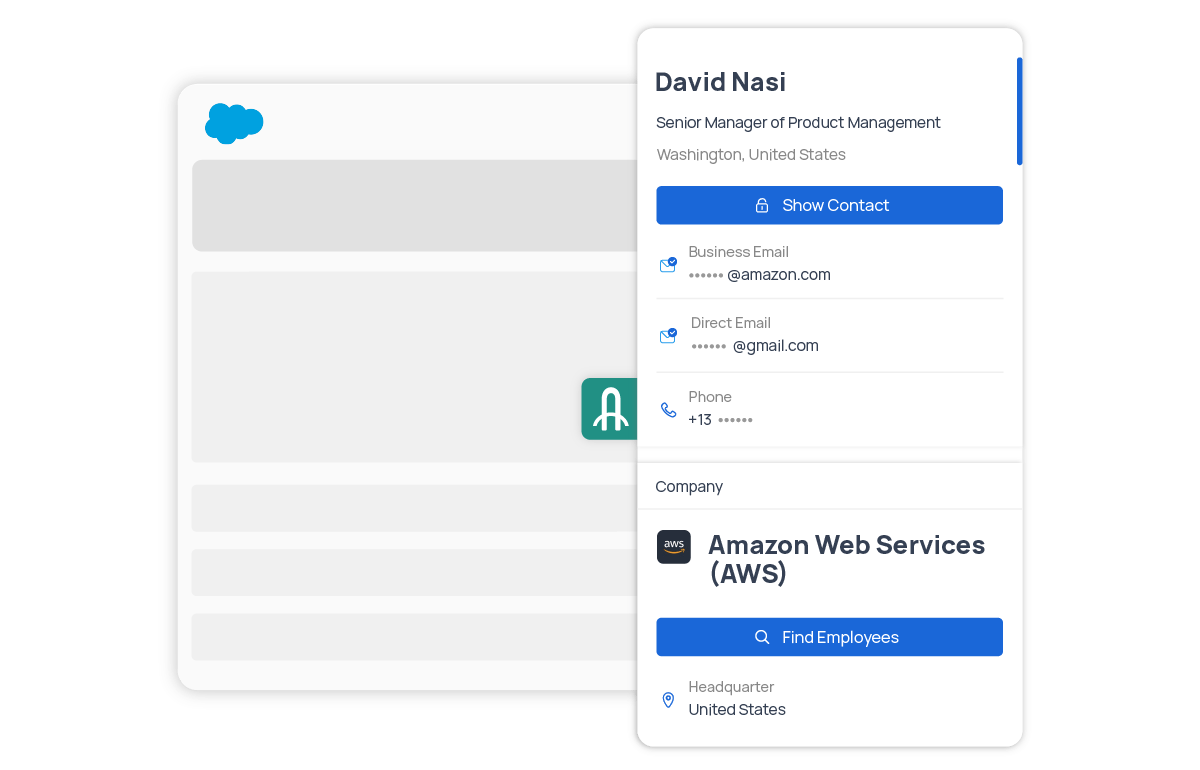Click the AWS company logo
The image size is (1200, 770).
pyautogui.click(x=674, y=547)
